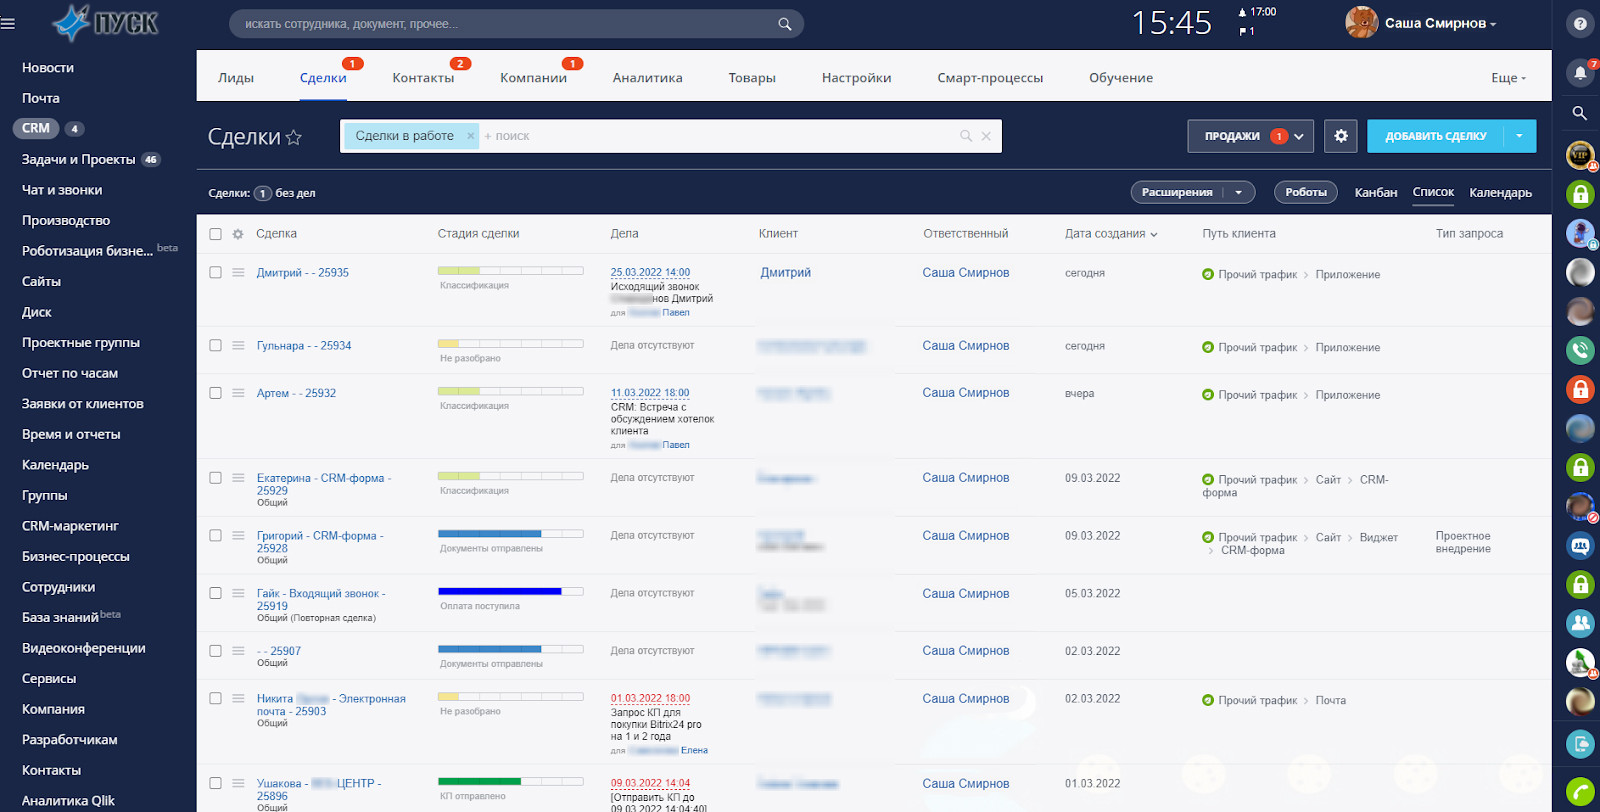Open client link Дмитрий
1600x812 pixels.
point(786,273)
